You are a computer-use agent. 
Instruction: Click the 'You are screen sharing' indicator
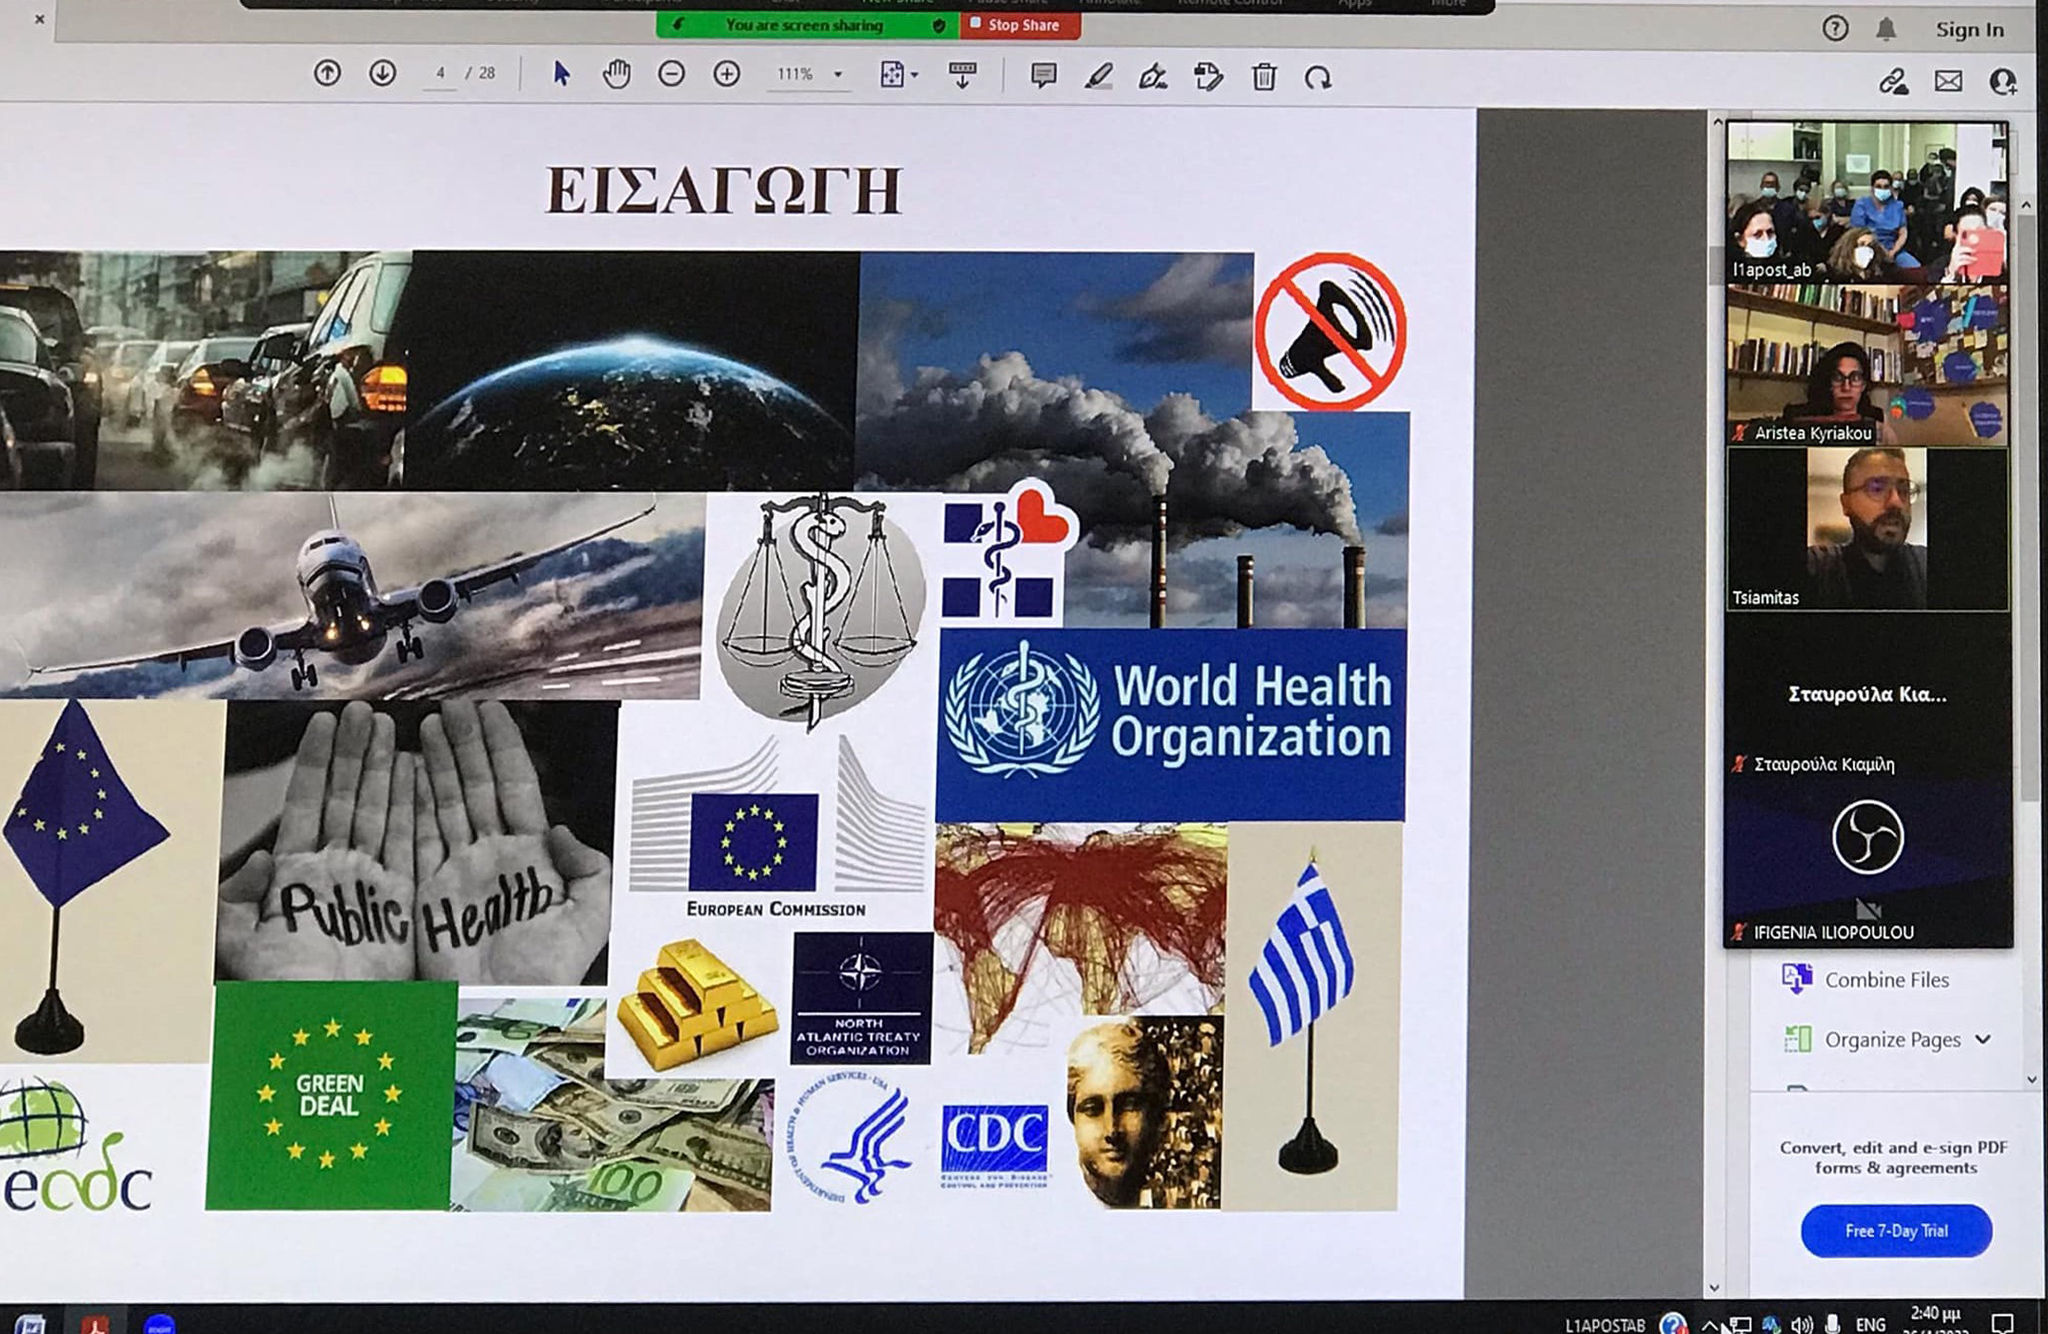[x=807, y=25]
